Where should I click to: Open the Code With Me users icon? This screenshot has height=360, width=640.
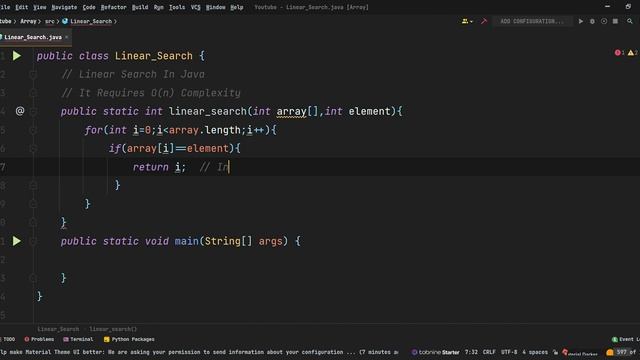coord(467,21)
